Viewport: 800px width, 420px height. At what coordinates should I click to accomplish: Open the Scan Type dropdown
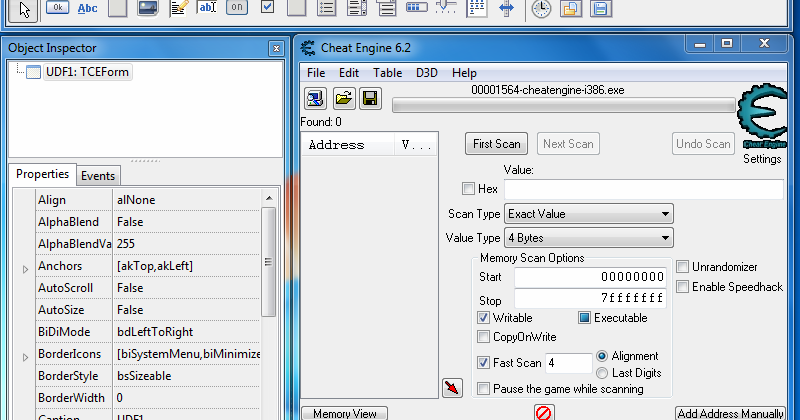589,214
